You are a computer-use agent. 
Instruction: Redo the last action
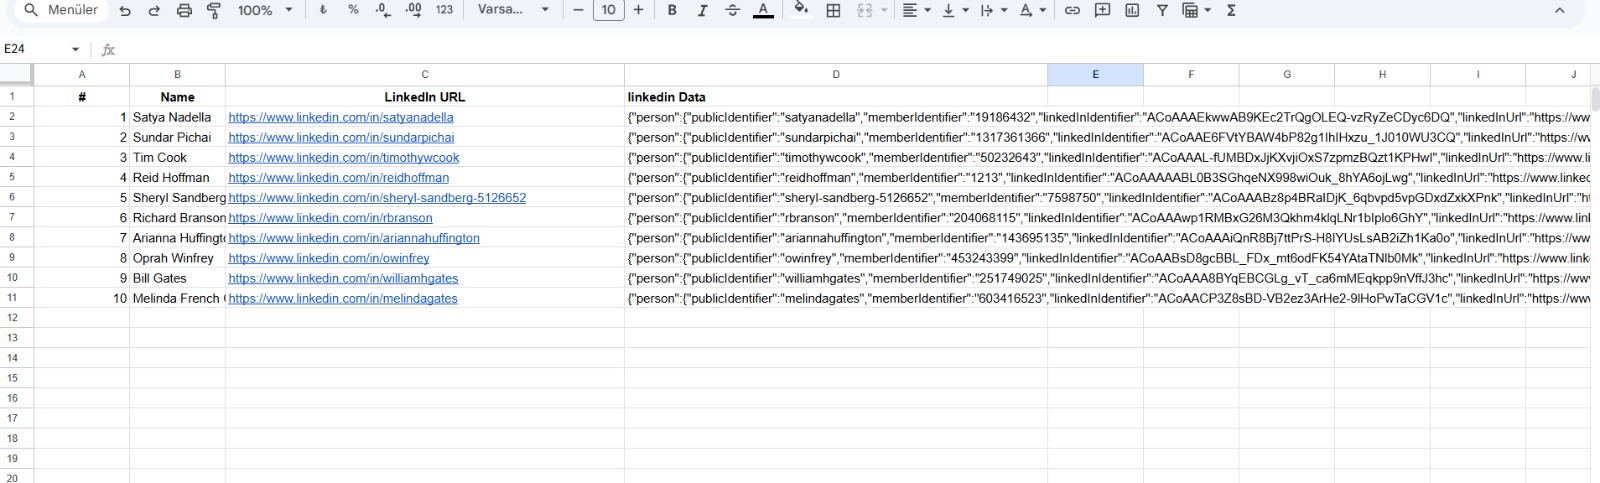(154, 10)
